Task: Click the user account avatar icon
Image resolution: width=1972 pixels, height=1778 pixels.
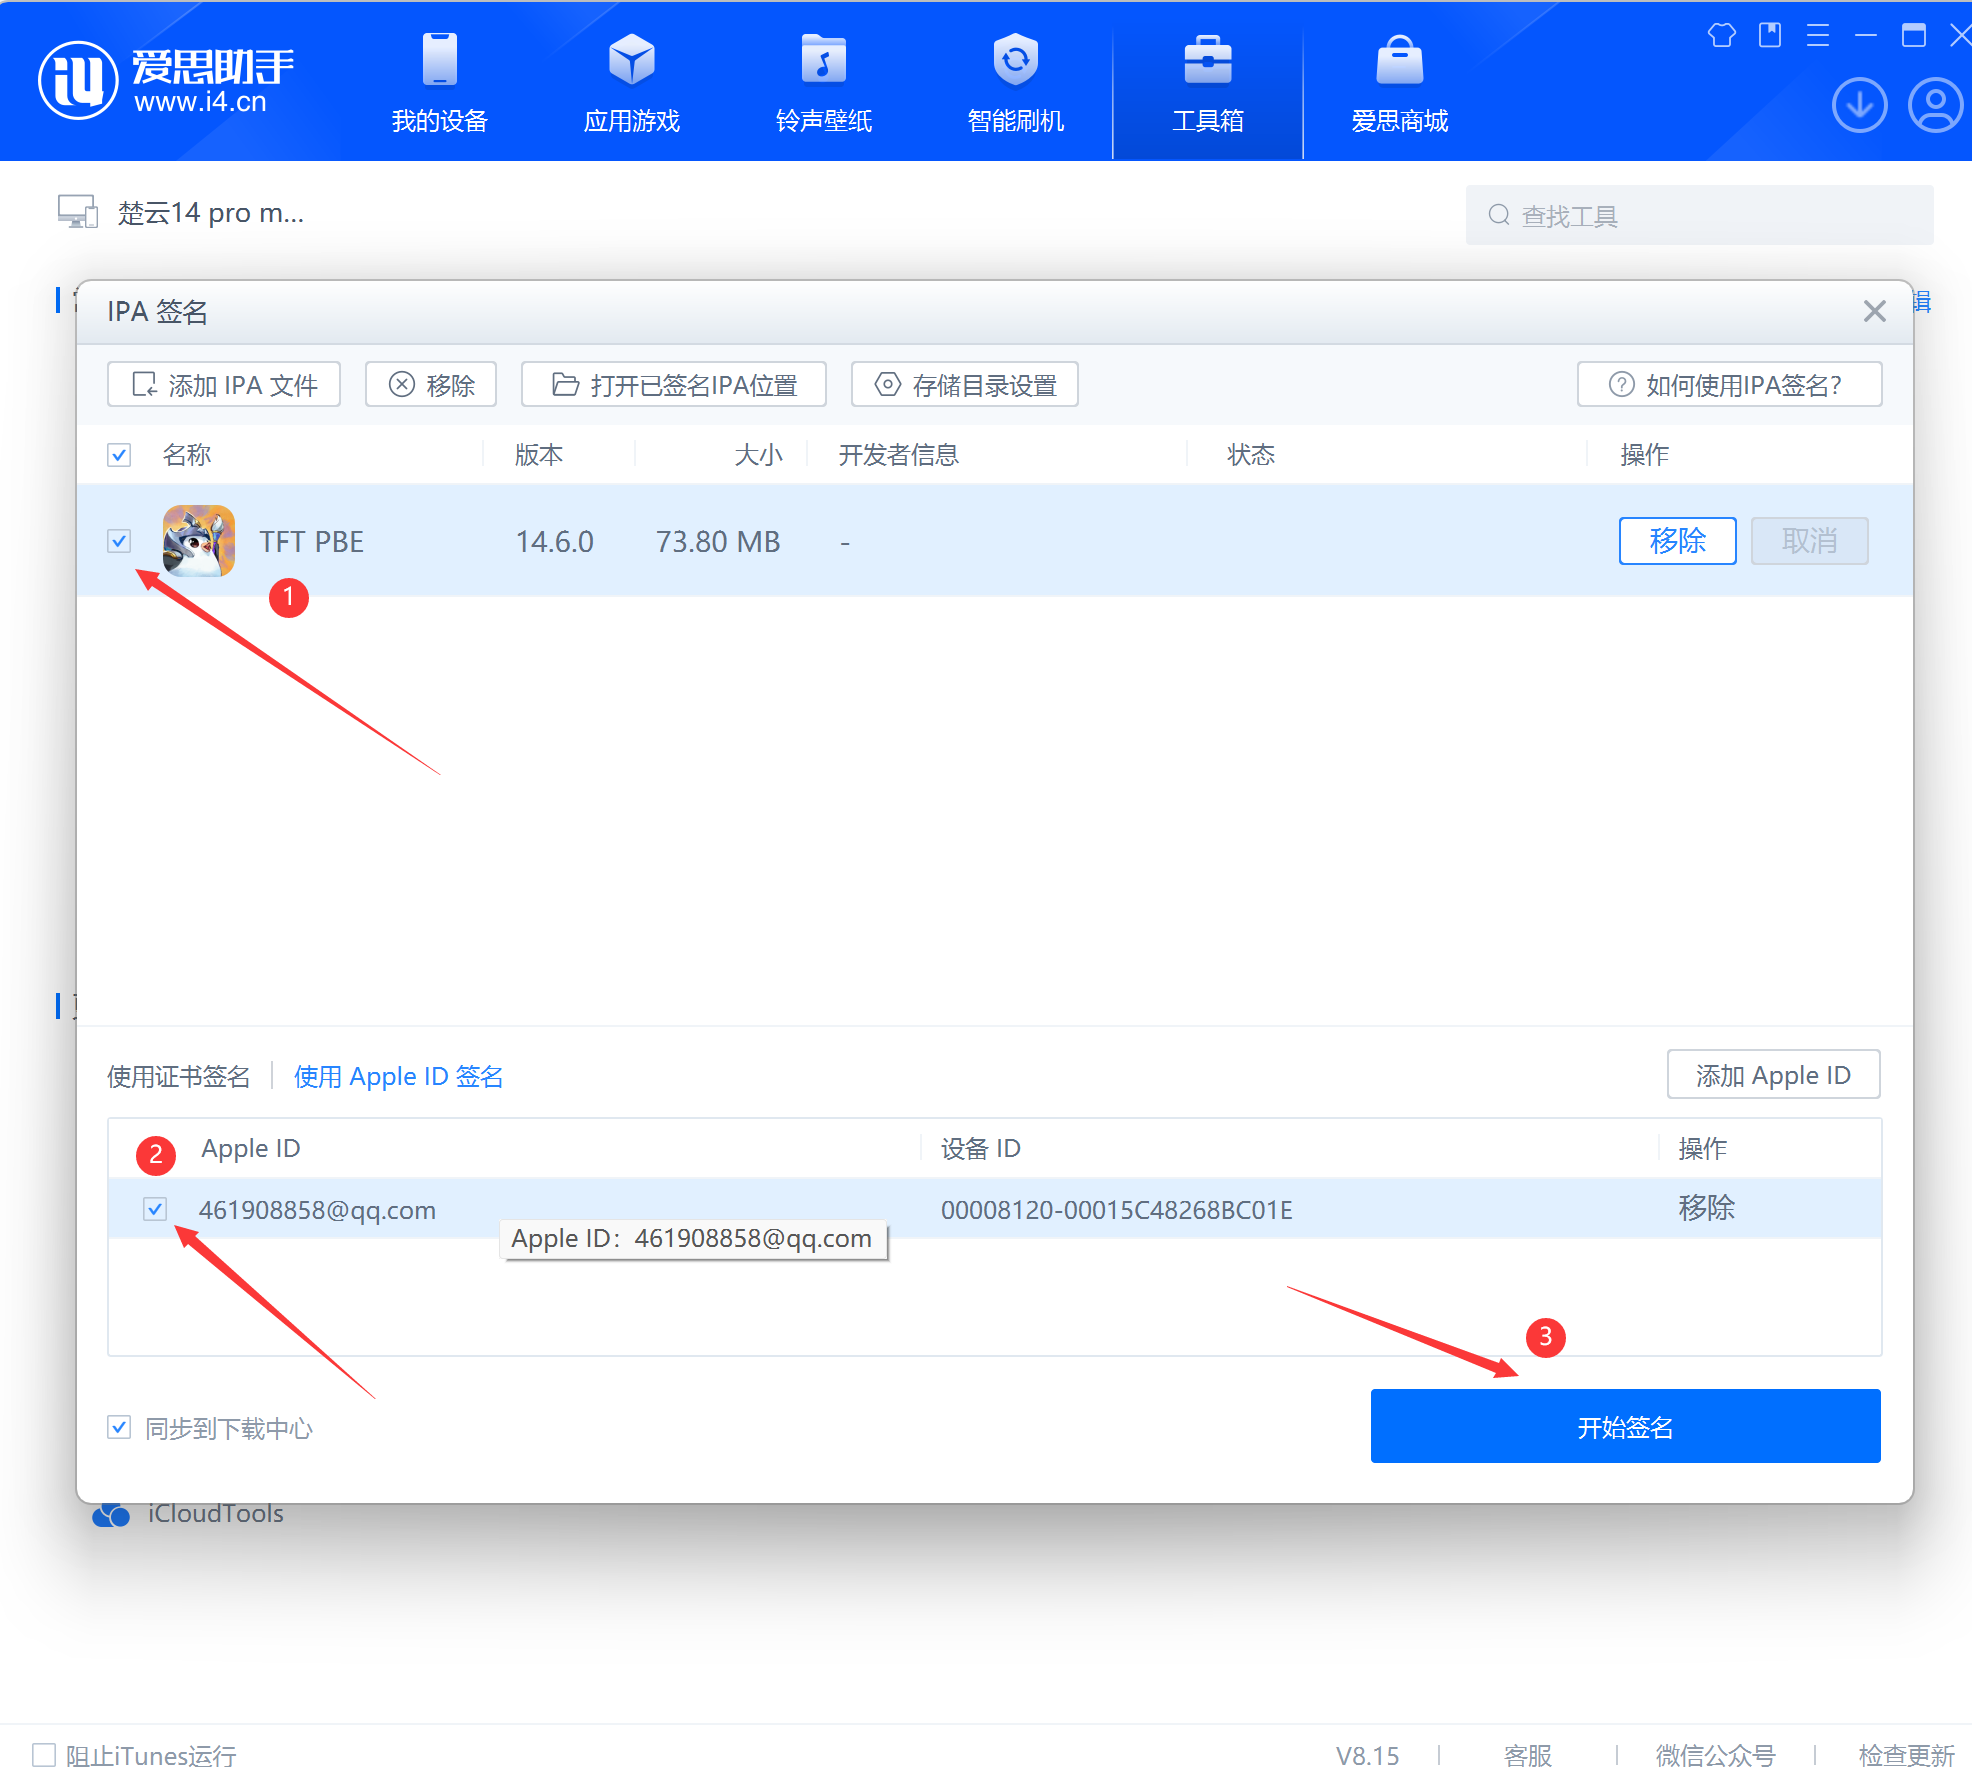Action: 1936,105
